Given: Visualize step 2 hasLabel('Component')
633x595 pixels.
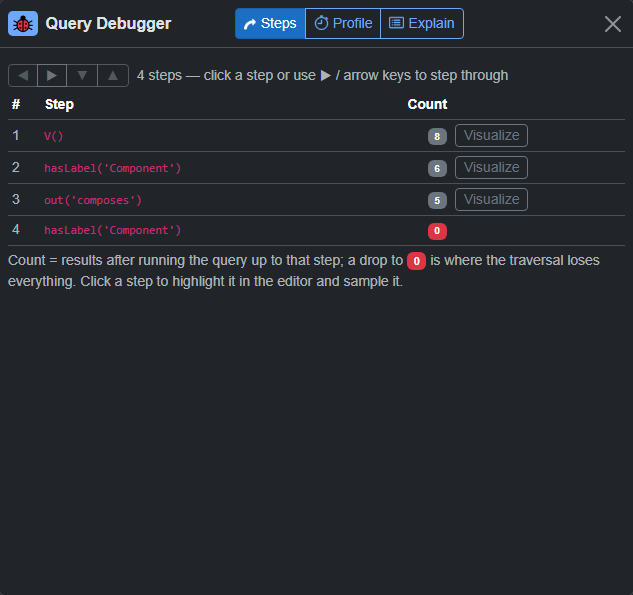Looking at the screenshot, I should click(491, 167).
